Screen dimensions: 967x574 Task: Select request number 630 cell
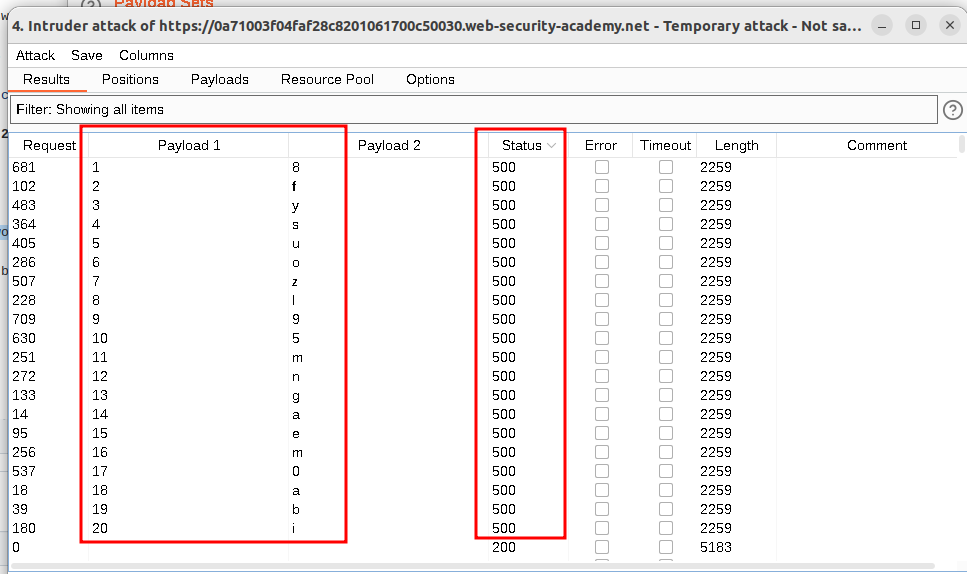[x=24, y=338]
